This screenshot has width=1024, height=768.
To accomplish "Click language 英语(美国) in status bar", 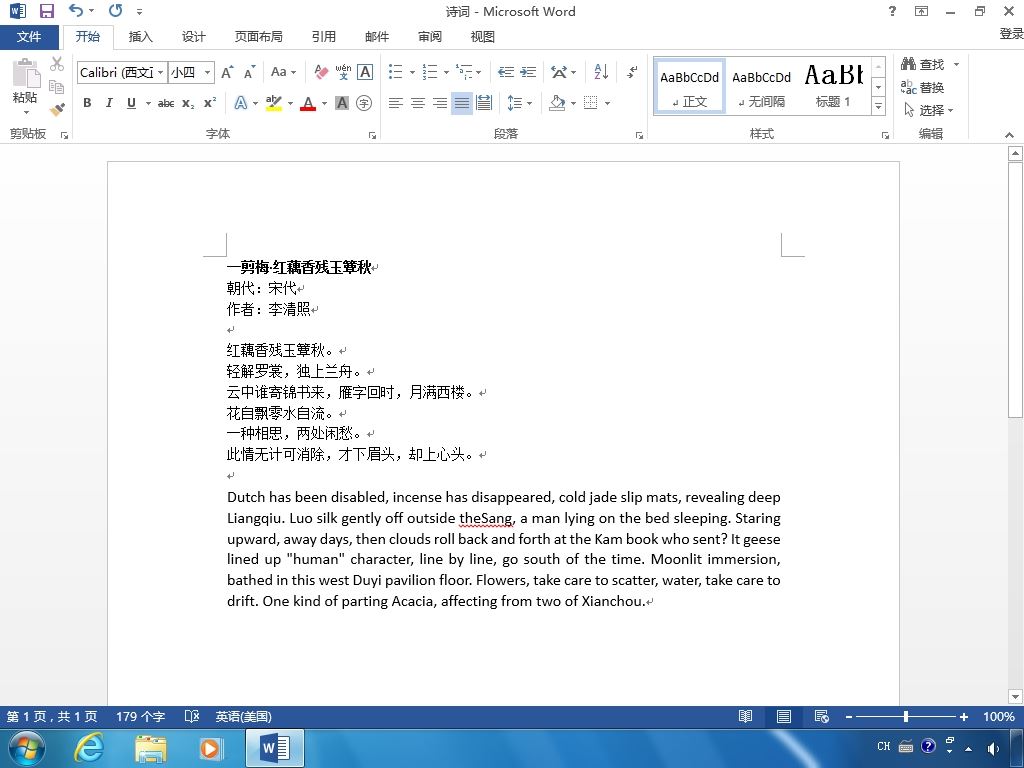I will (244, 716).
